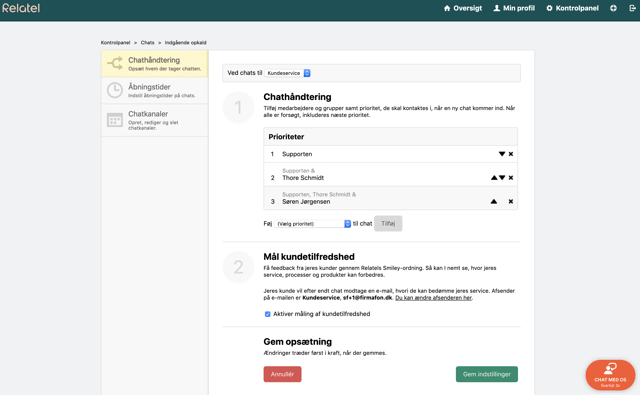Click the Prioriteter table header
The image size is (640, 395).
[x=391, y=137]
